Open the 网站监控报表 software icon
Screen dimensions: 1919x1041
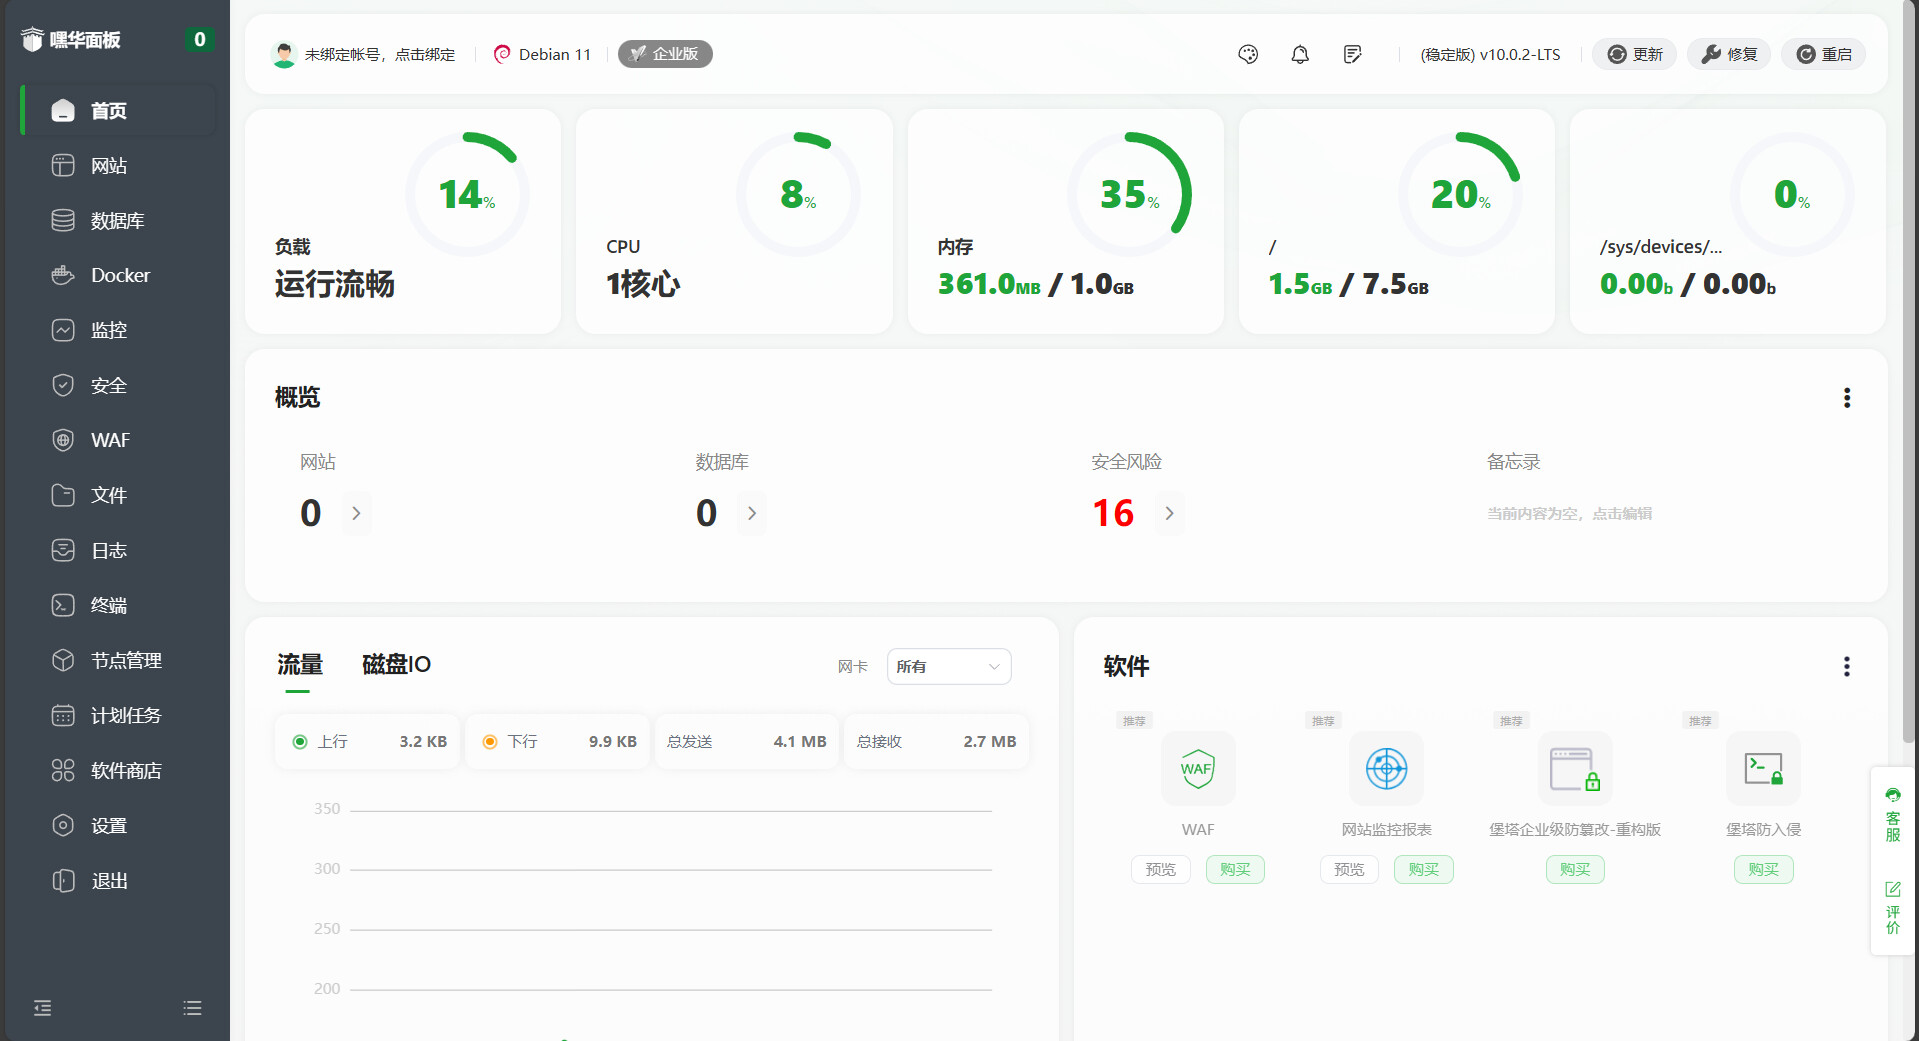[1386, 768]
